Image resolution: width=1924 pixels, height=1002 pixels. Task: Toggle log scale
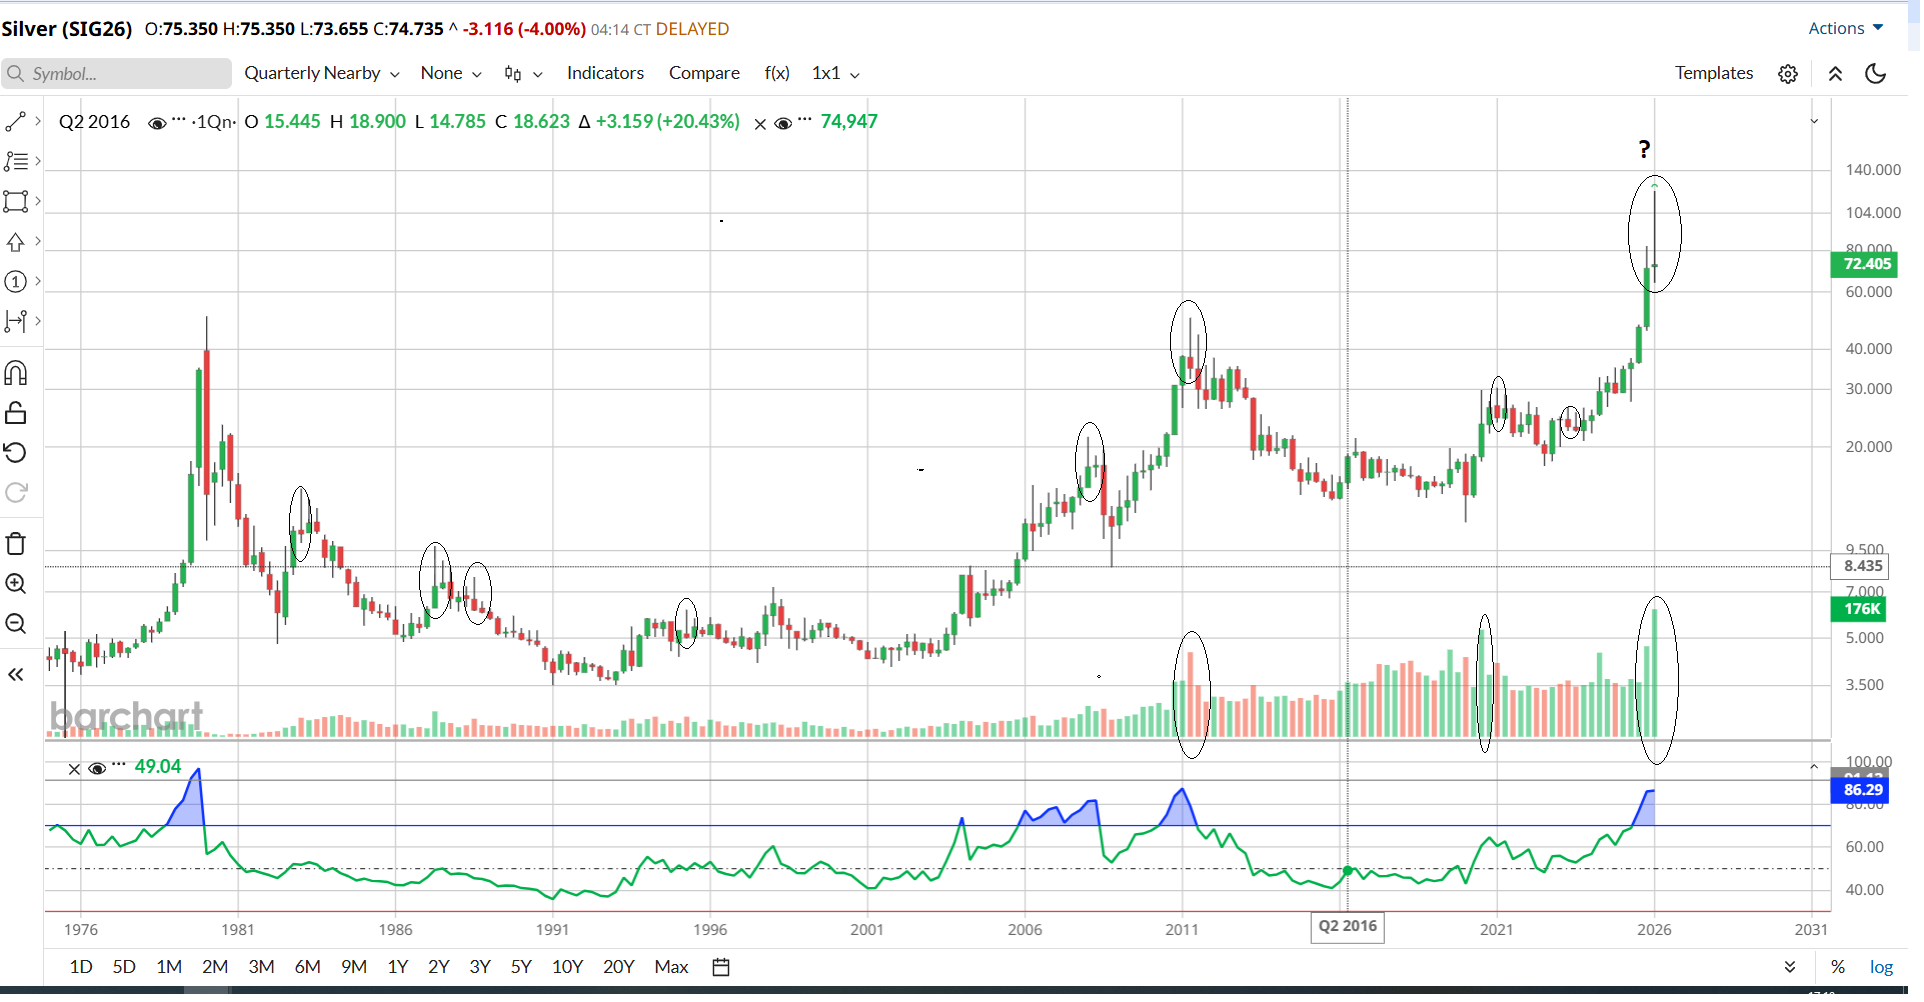coord(1881,967)
